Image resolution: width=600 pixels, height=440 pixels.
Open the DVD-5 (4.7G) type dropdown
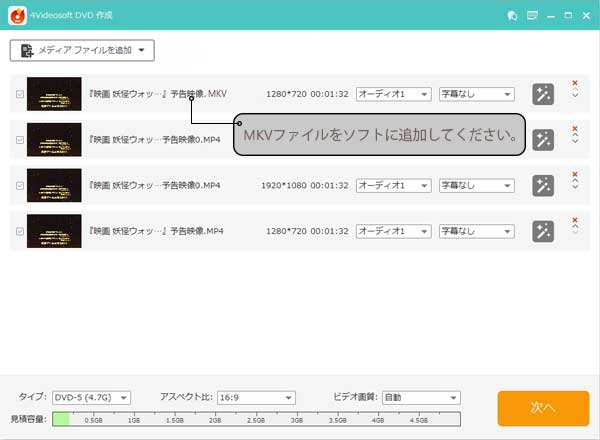(91, 397)
